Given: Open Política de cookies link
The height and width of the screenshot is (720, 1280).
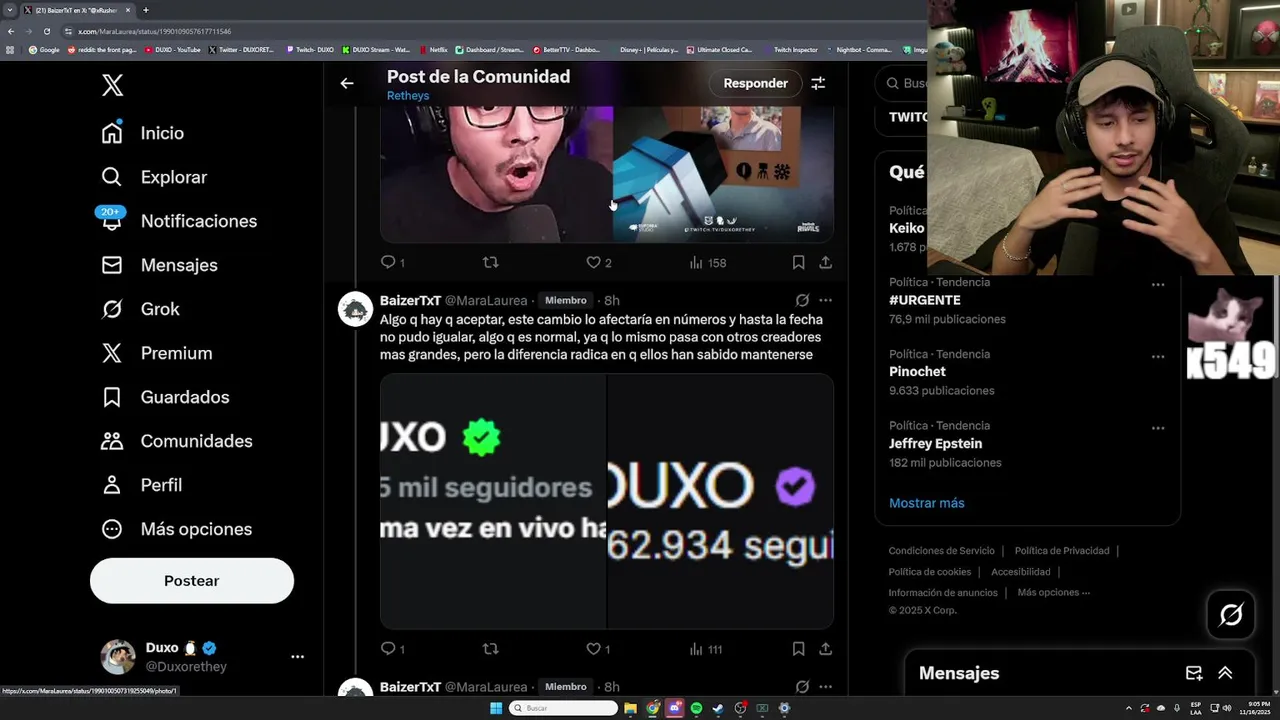Looking at the screenshot, I should [930, 572].
